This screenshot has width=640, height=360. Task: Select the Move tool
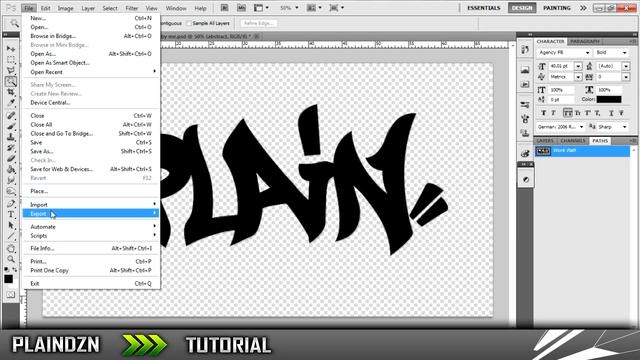(11, 49)
